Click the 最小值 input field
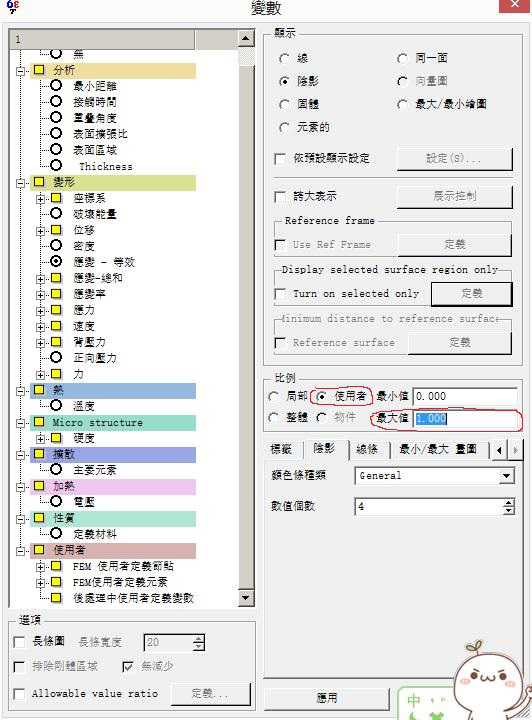 465,396
